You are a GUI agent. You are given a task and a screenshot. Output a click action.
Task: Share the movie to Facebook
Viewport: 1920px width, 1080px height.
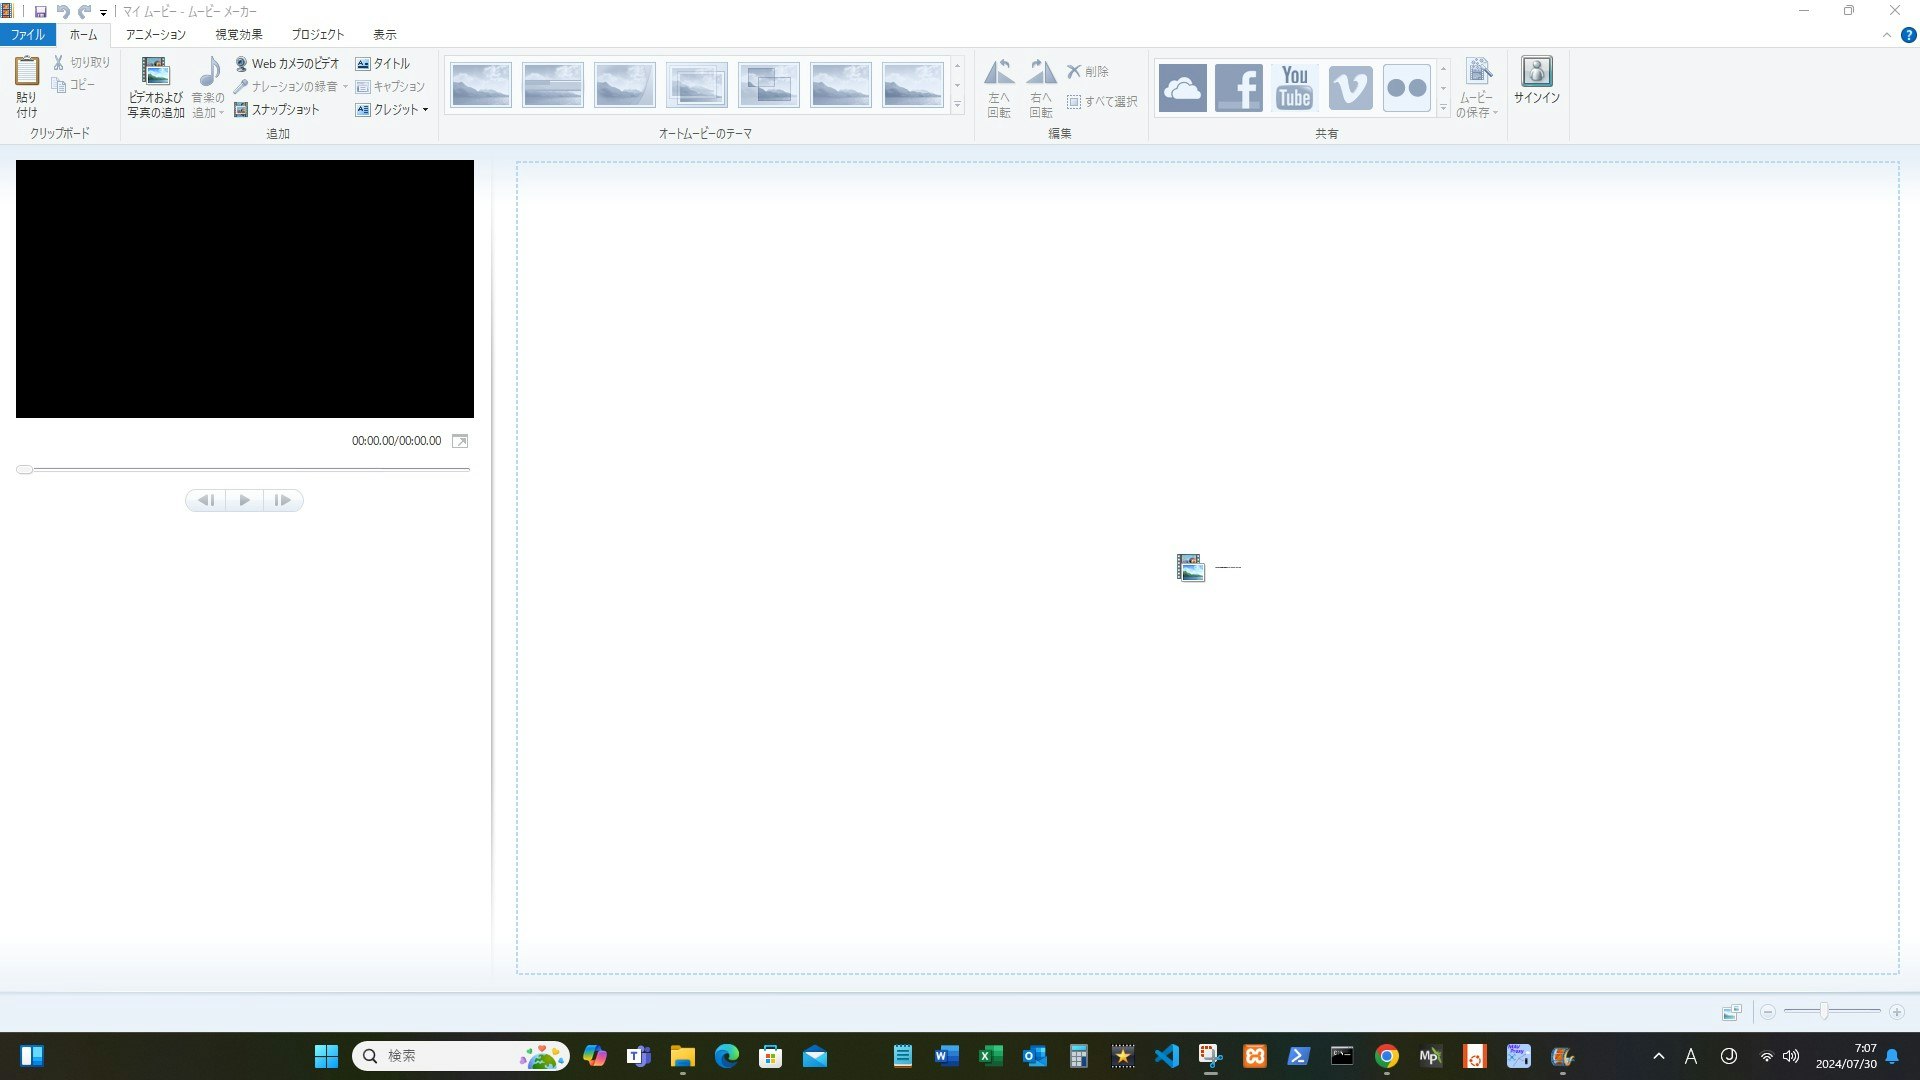coord(1238,87)
